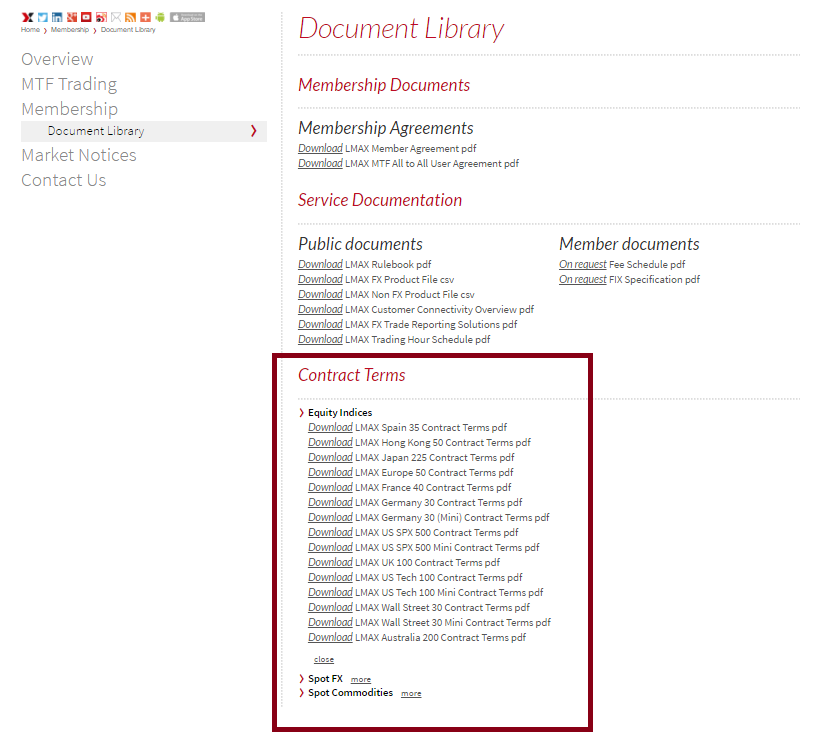820x738 pixels.
Task: Click On request for FIX Specification pdf
Action: coord(583,280)
